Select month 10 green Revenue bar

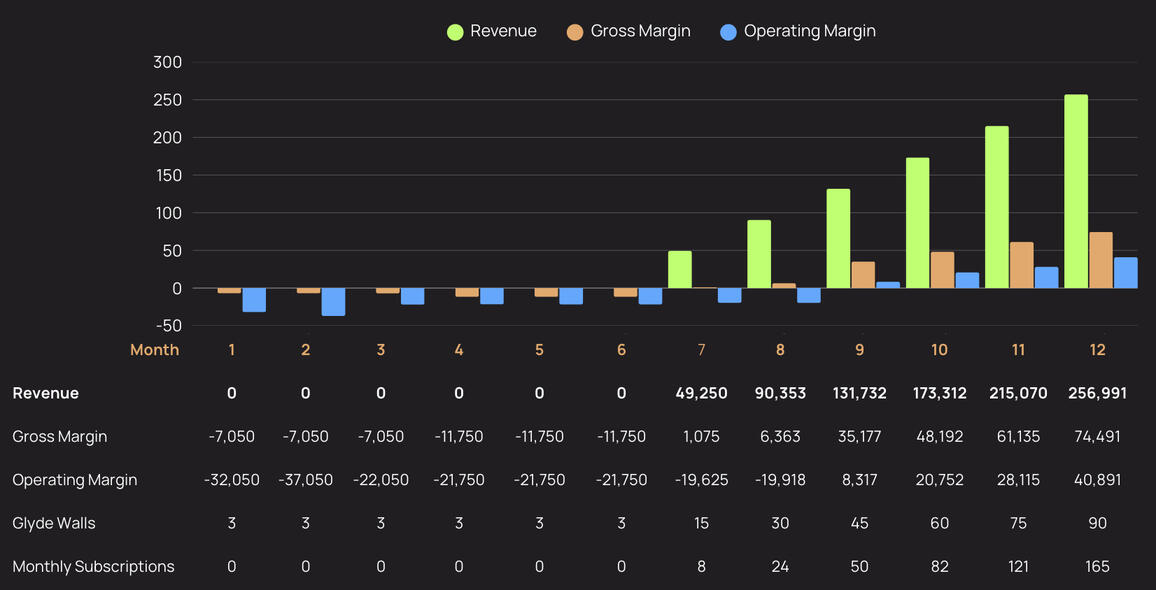tap(917, 223)
